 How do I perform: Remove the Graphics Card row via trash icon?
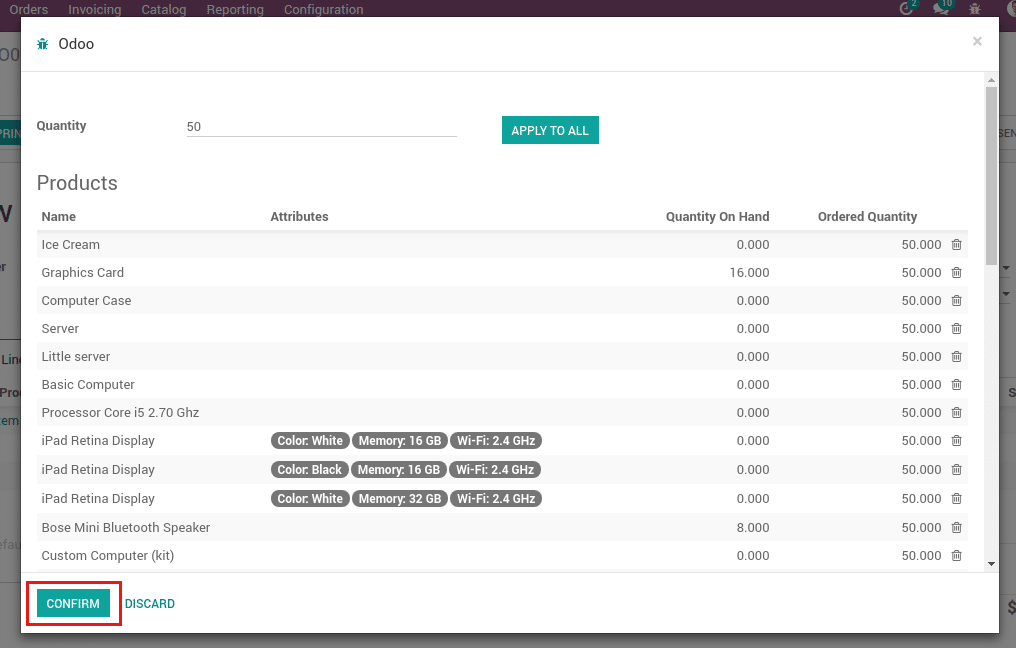pyautogui.click(x=956, y=273)
